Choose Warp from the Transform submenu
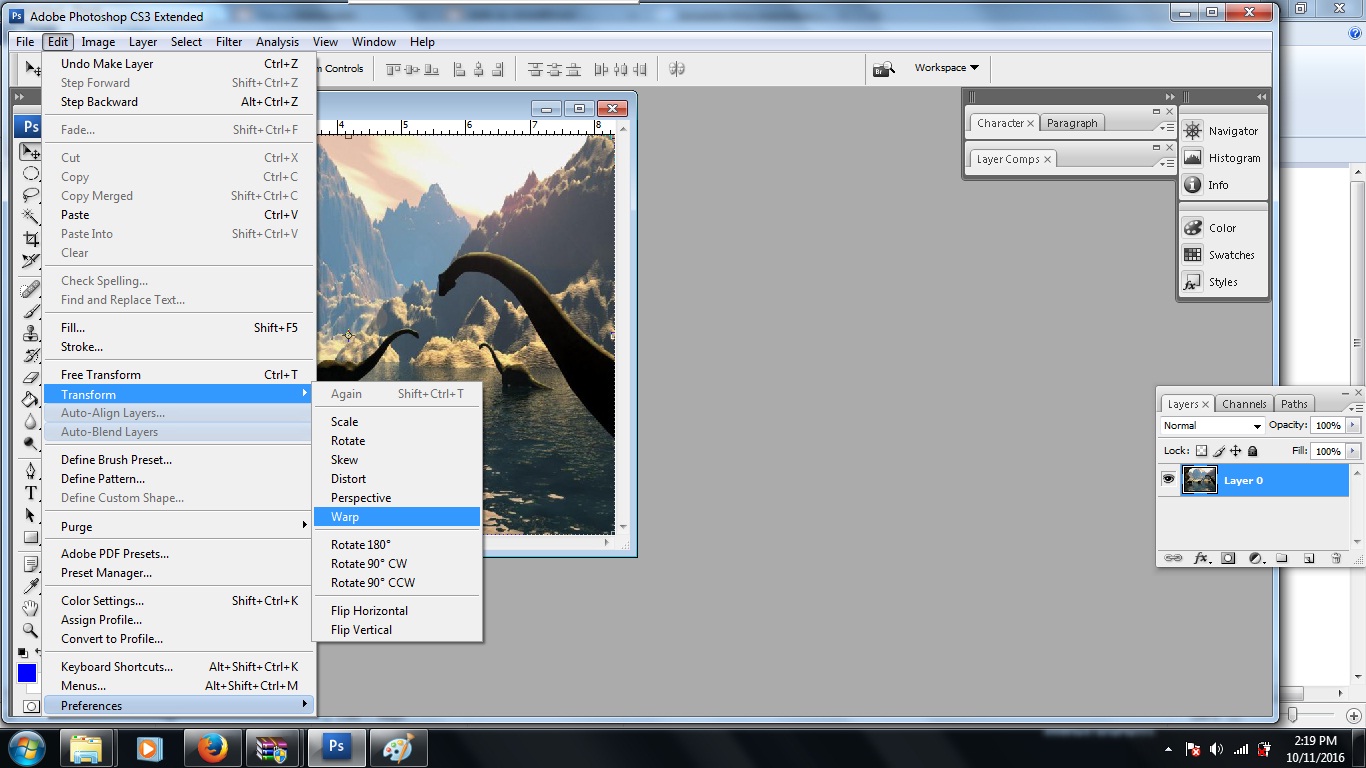 (x=345, y=517)
